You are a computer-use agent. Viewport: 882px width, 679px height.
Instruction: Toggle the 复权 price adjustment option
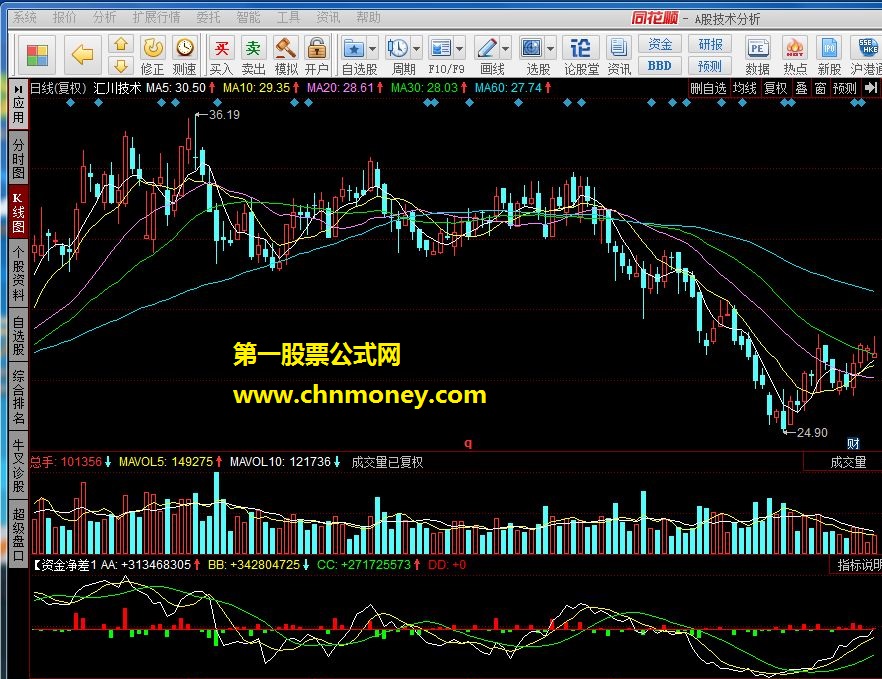(775, 88)
